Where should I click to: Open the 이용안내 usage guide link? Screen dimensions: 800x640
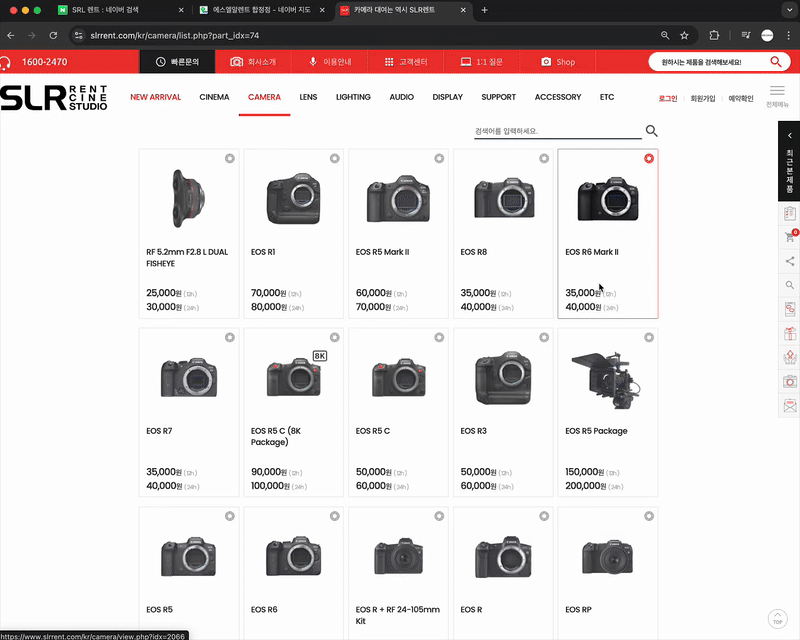click(330, 62)
